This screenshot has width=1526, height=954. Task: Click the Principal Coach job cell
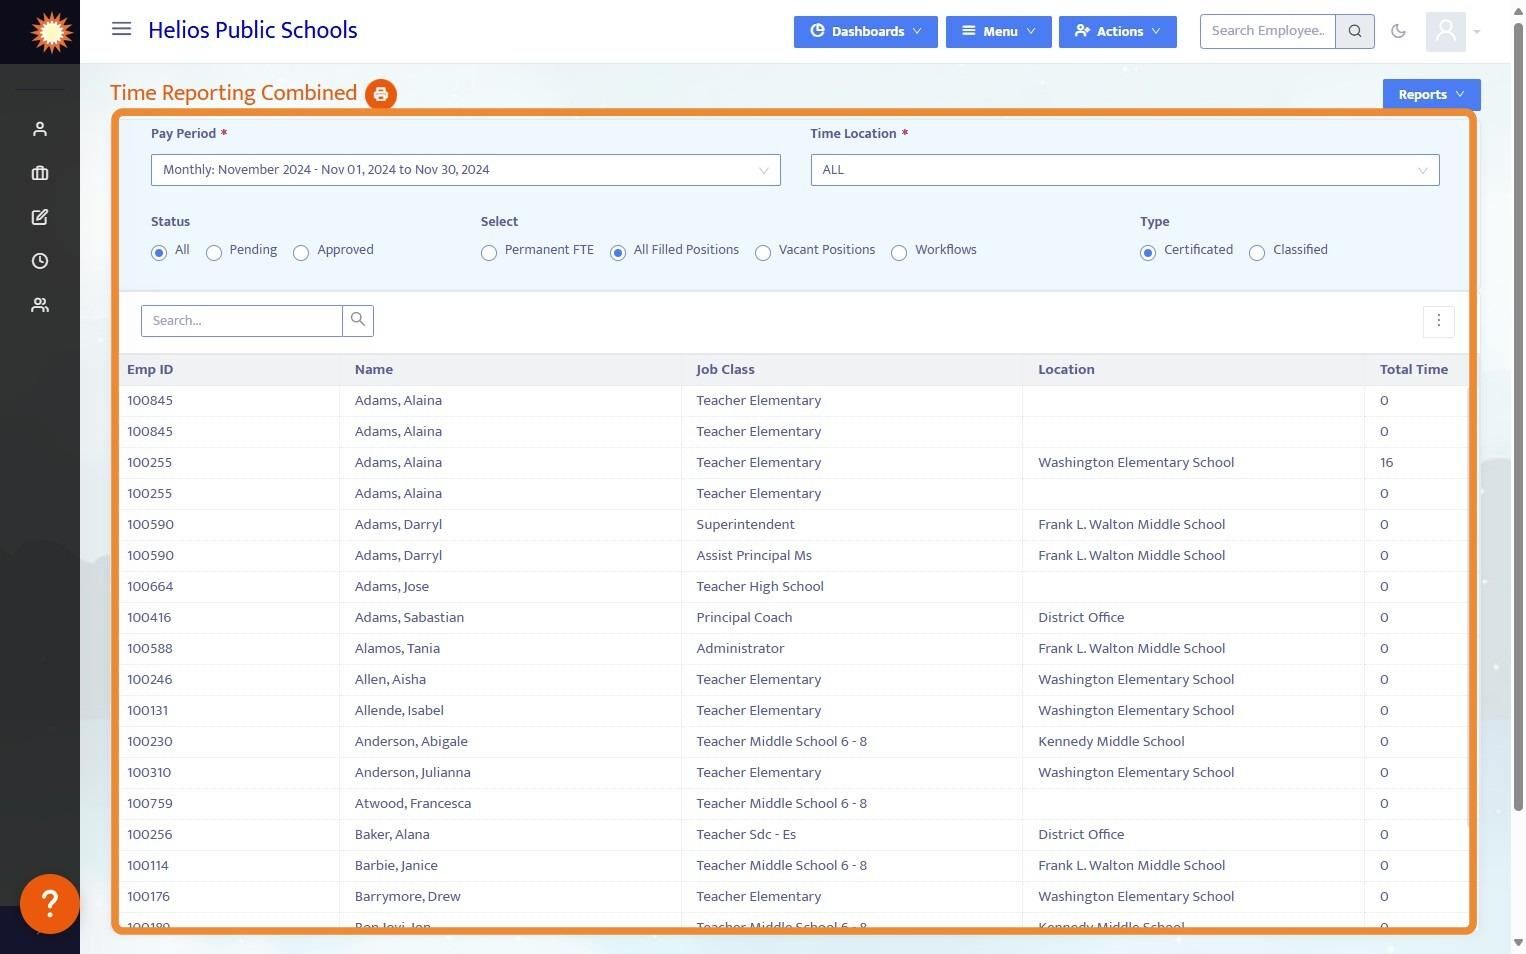(744, 618)
